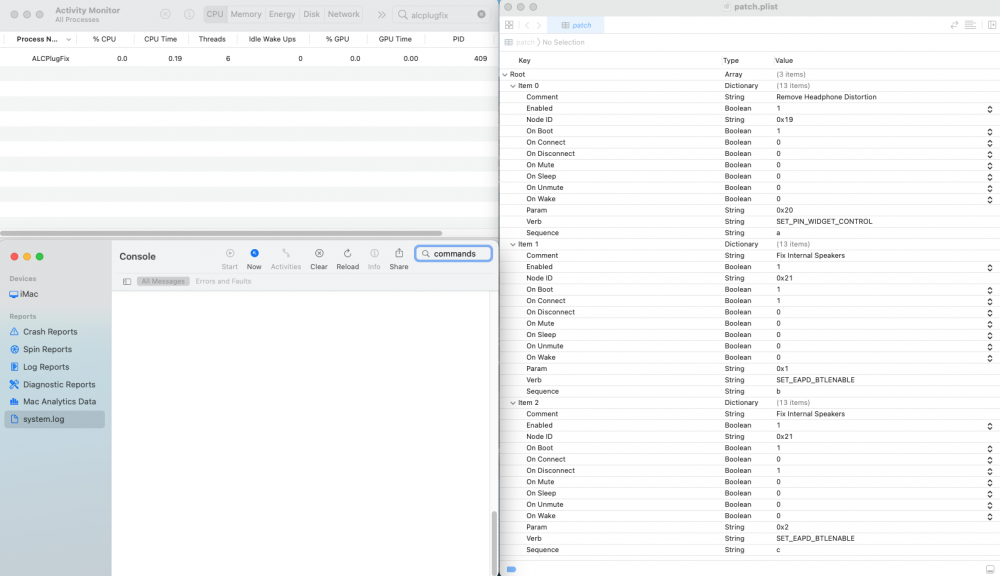Sort by Idle Wake Ups column header
The image size is (1000, 576).
[x=272, y=39]
